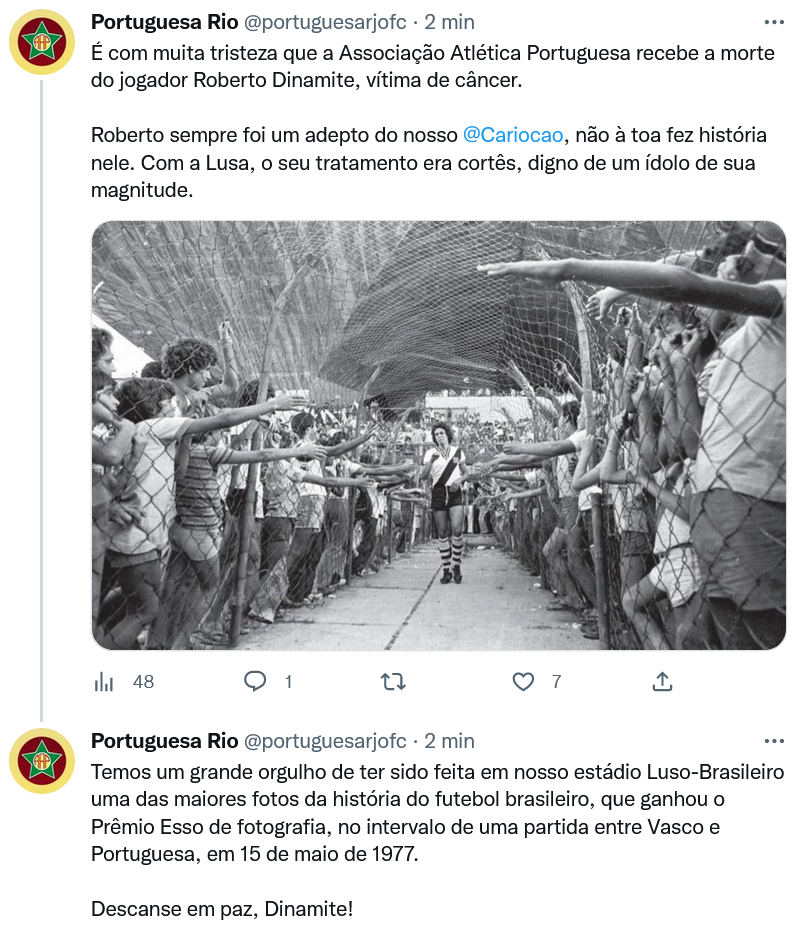Open @portuguesarjofc handle in first tweet
Viewport: 803px width, 931px height.
(x=325, y=22)
